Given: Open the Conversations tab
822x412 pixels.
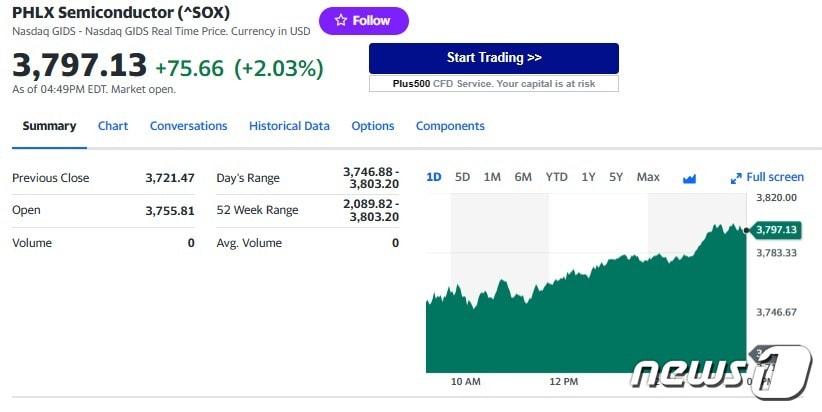Looking at the screenshot, I should tap(188, 126).
